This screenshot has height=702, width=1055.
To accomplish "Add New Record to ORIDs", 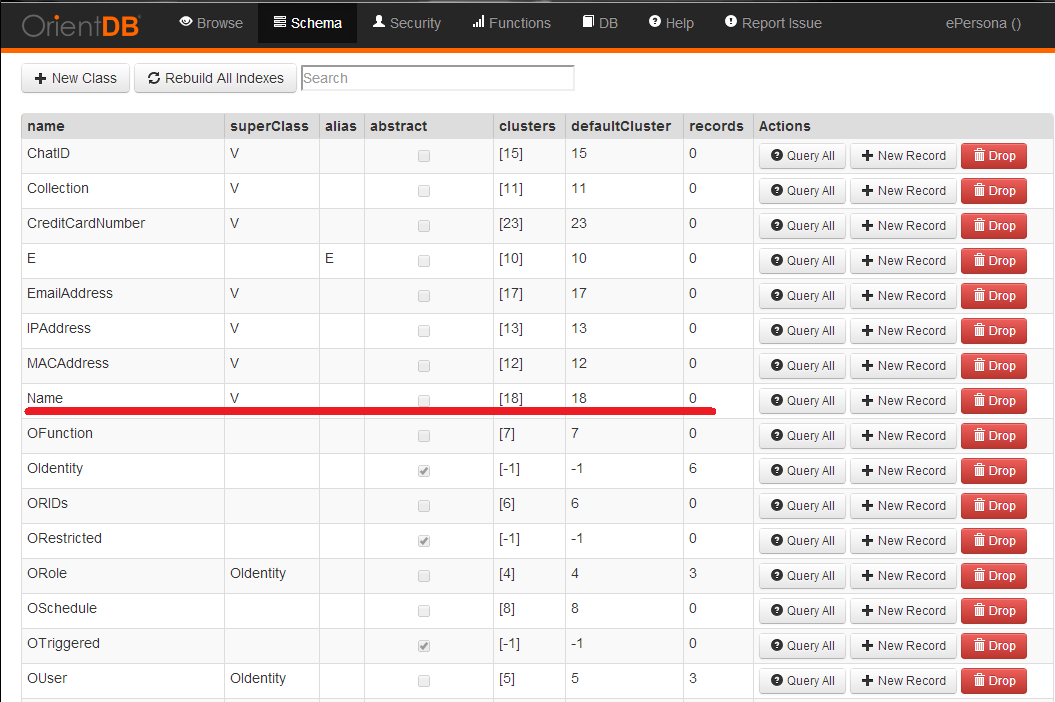I will point(903,505).
